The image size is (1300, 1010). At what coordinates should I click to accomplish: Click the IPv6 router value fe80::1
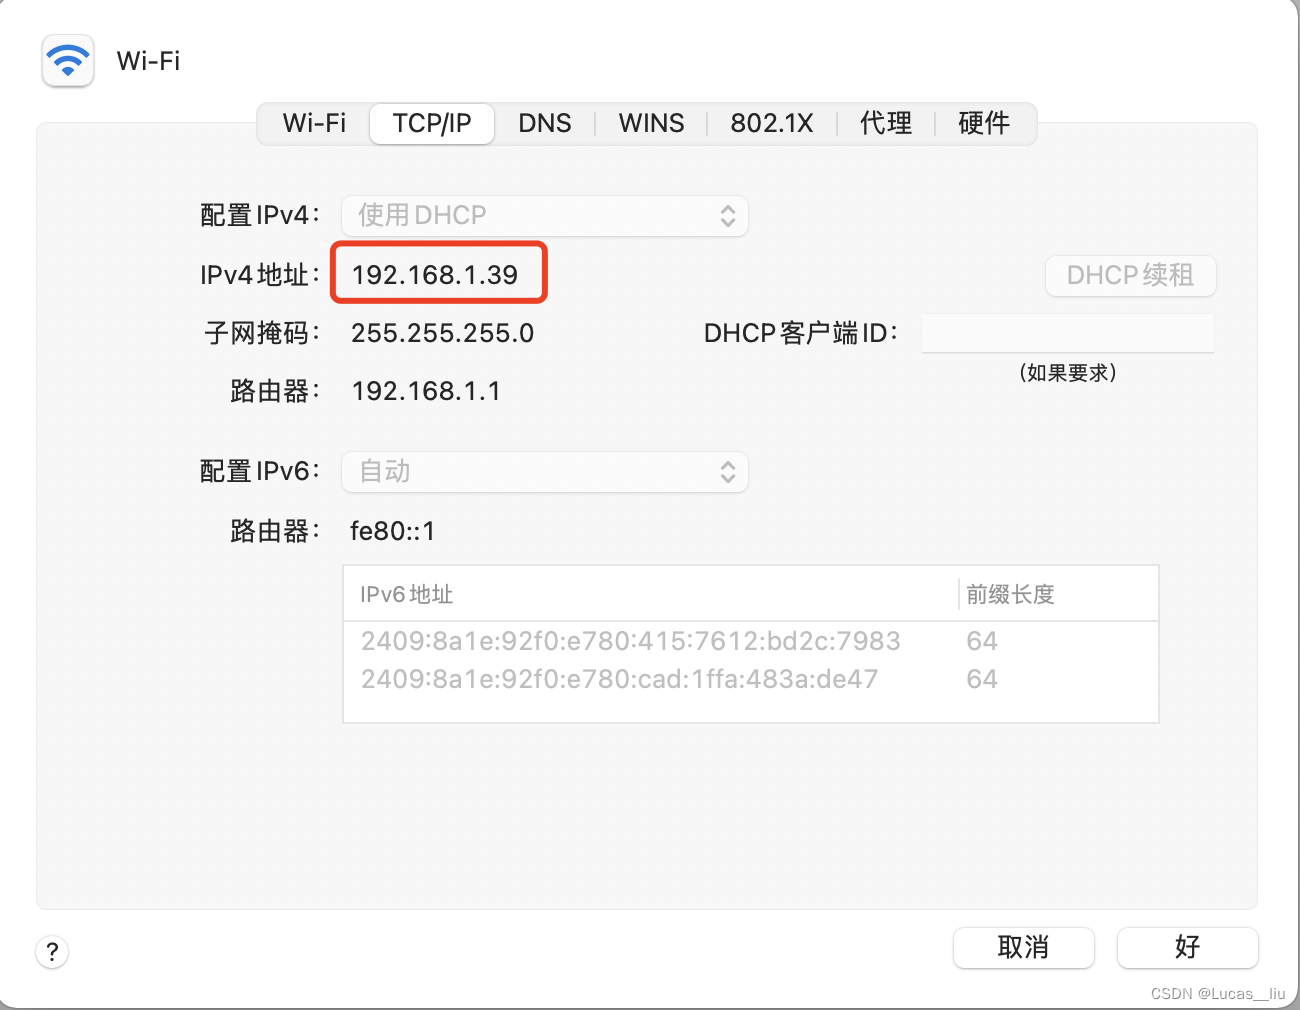392,531
